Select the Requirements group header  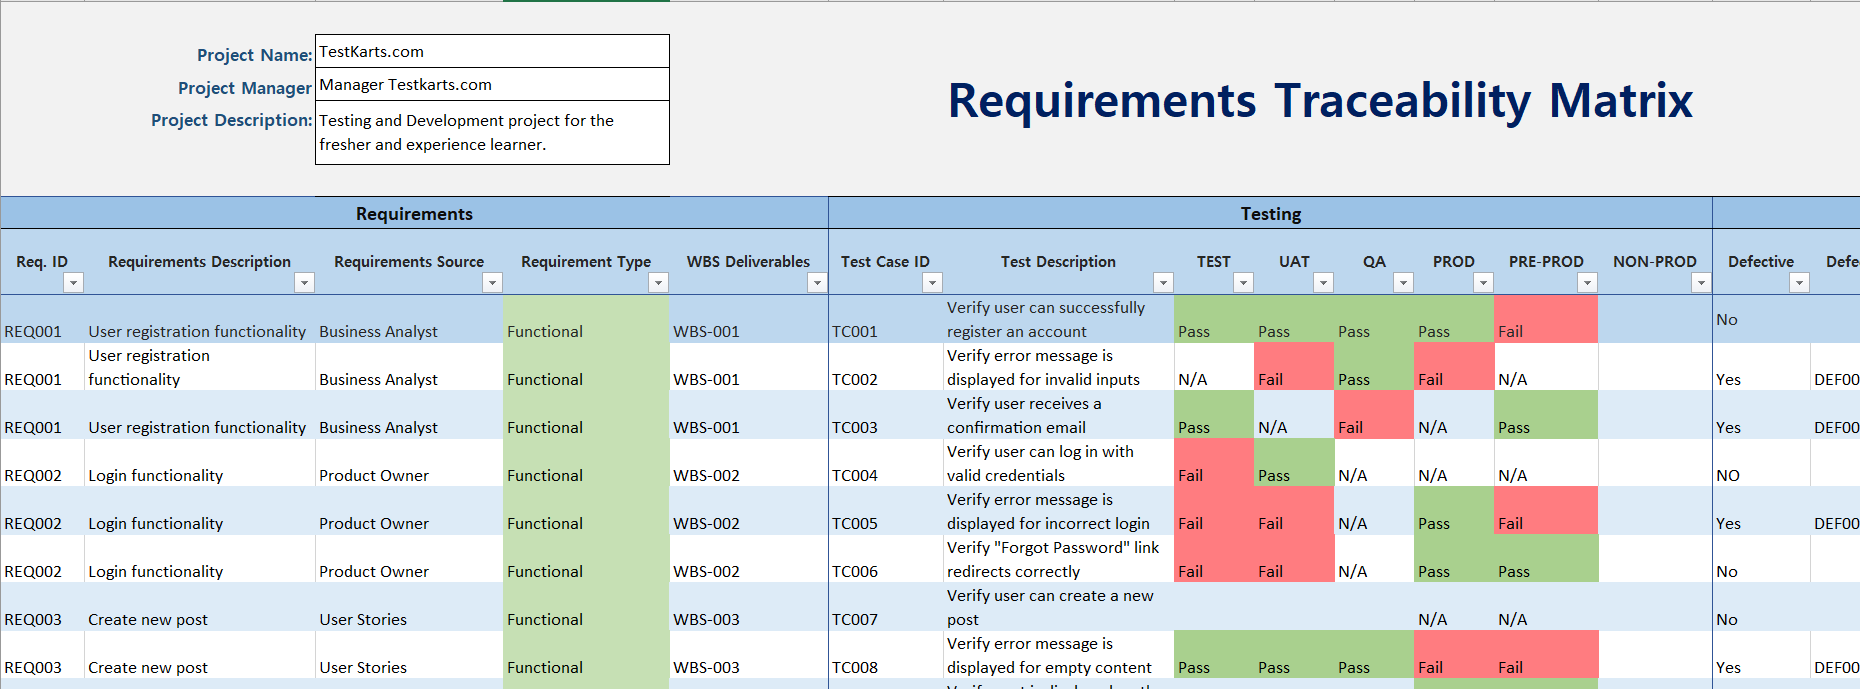(414, 214)
